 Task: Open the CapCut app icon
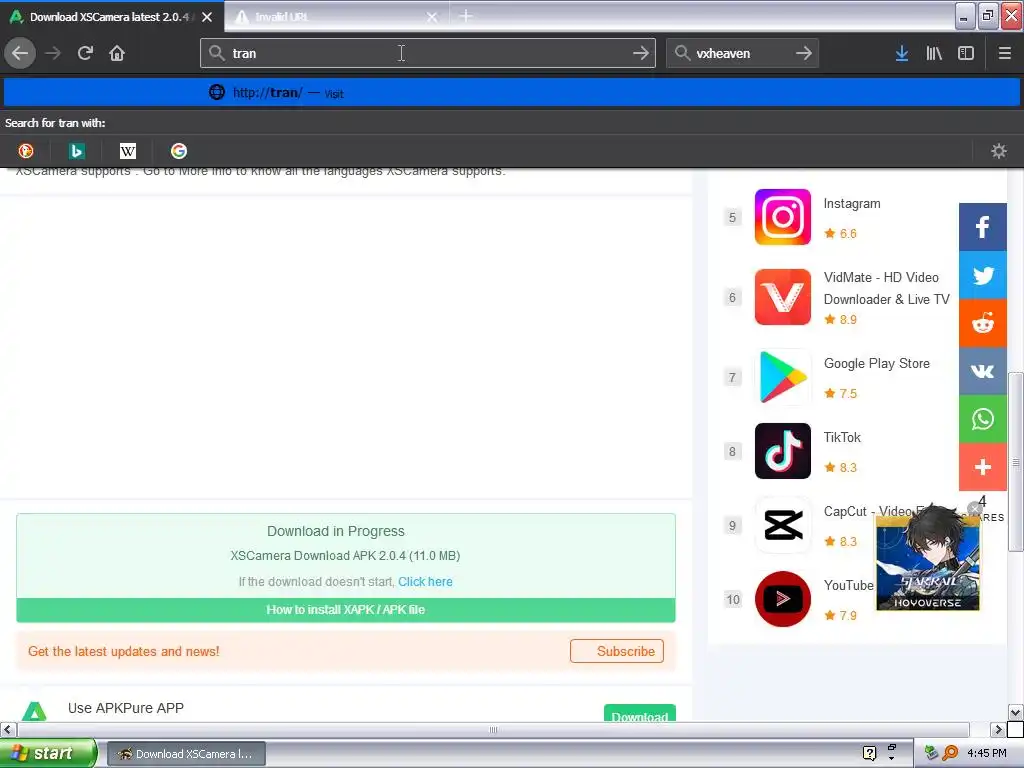[x=782, y=525]
